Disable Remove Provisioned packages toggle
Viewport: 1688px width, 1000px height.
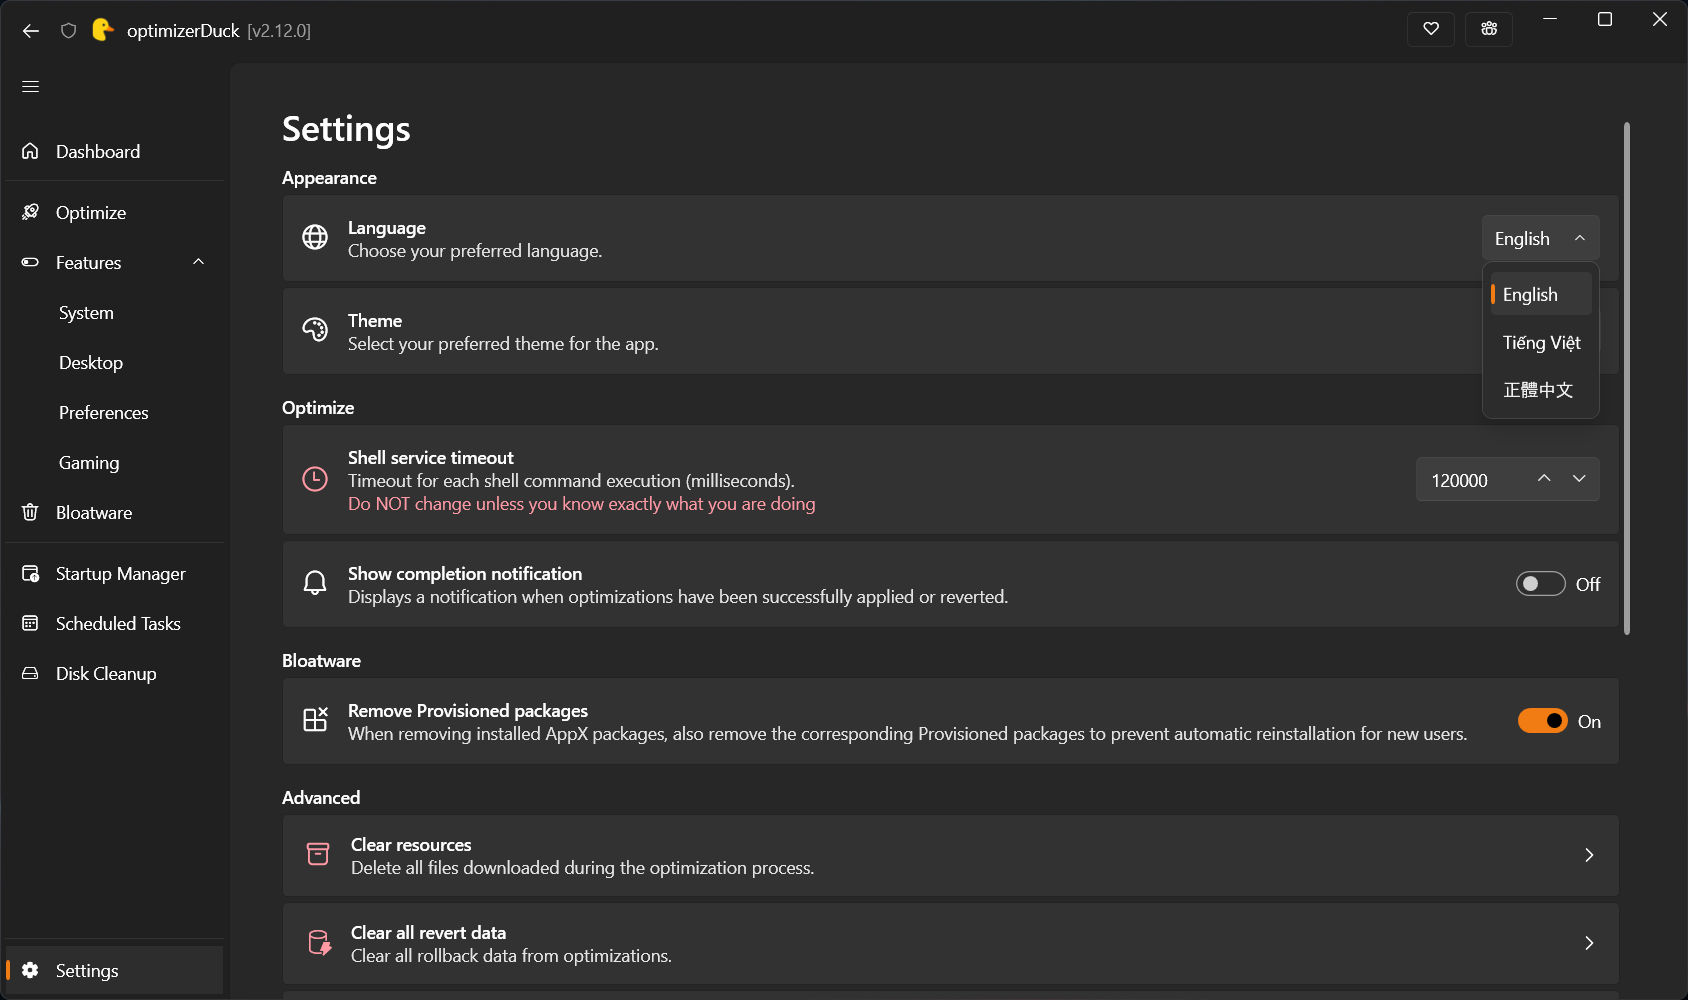pos(1542,721)
